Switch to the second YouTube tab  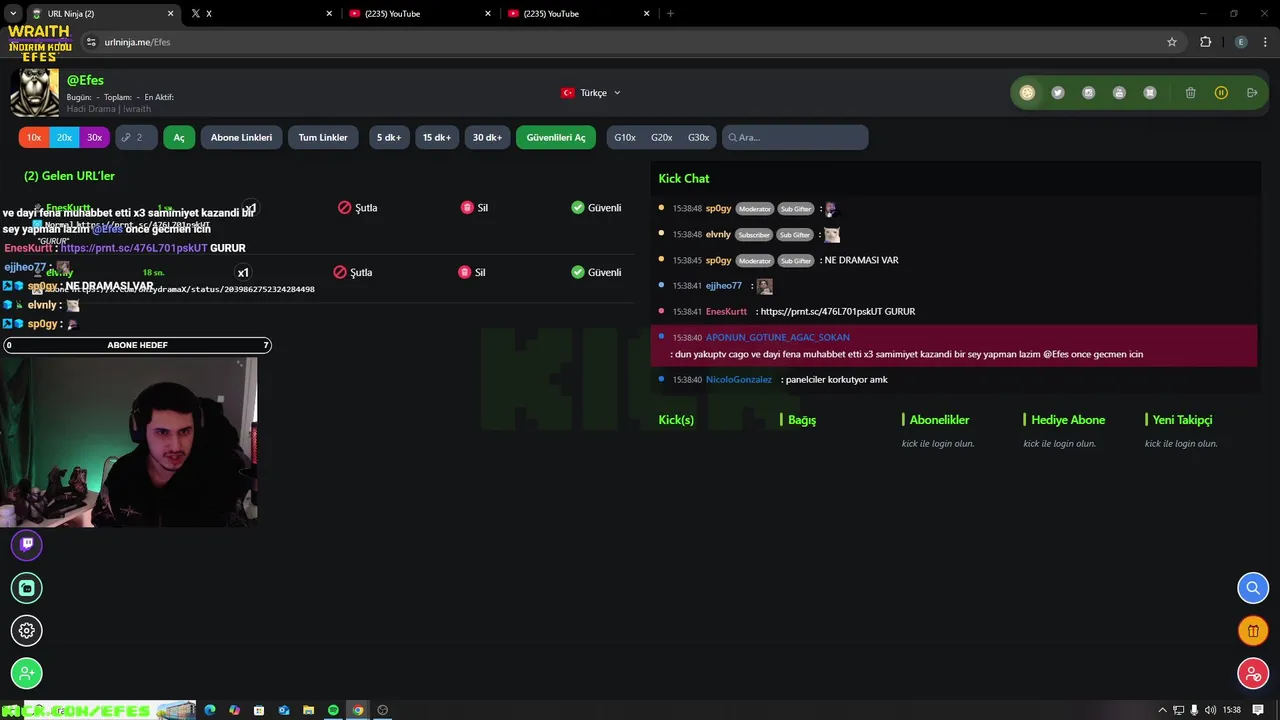(x=579, y=14)
